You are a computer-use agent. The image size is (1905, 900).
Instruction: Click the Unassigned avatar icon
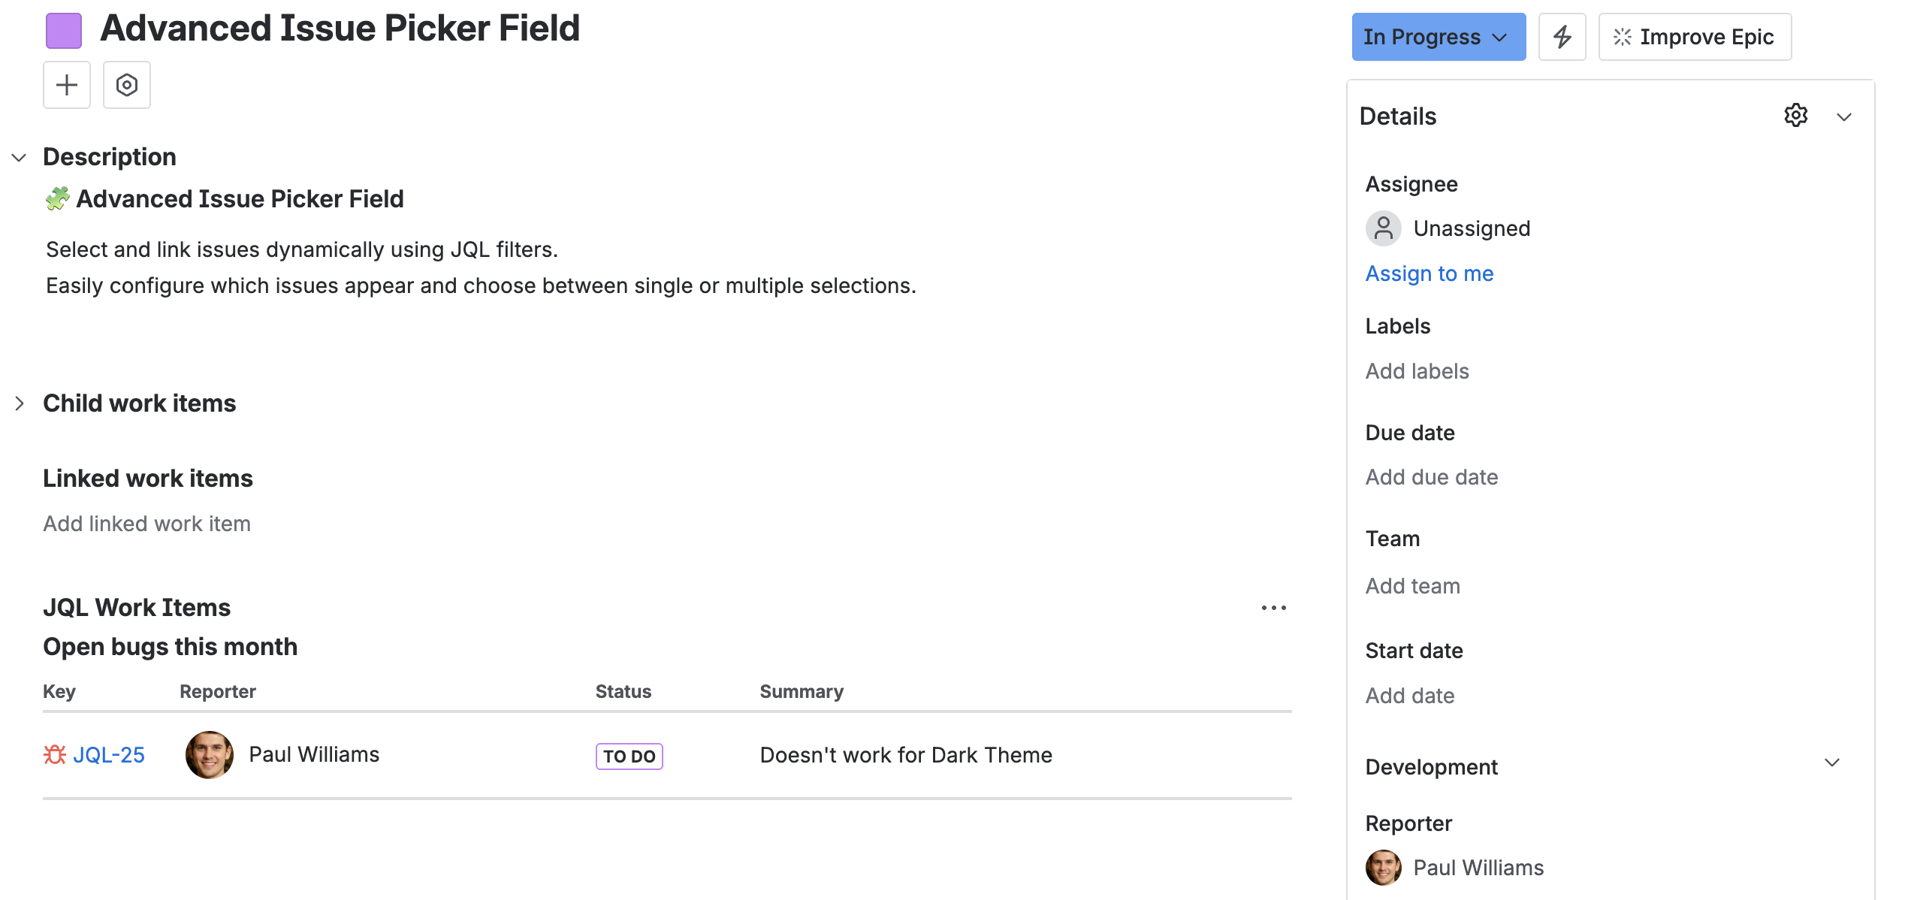(x=1383, y=228)
